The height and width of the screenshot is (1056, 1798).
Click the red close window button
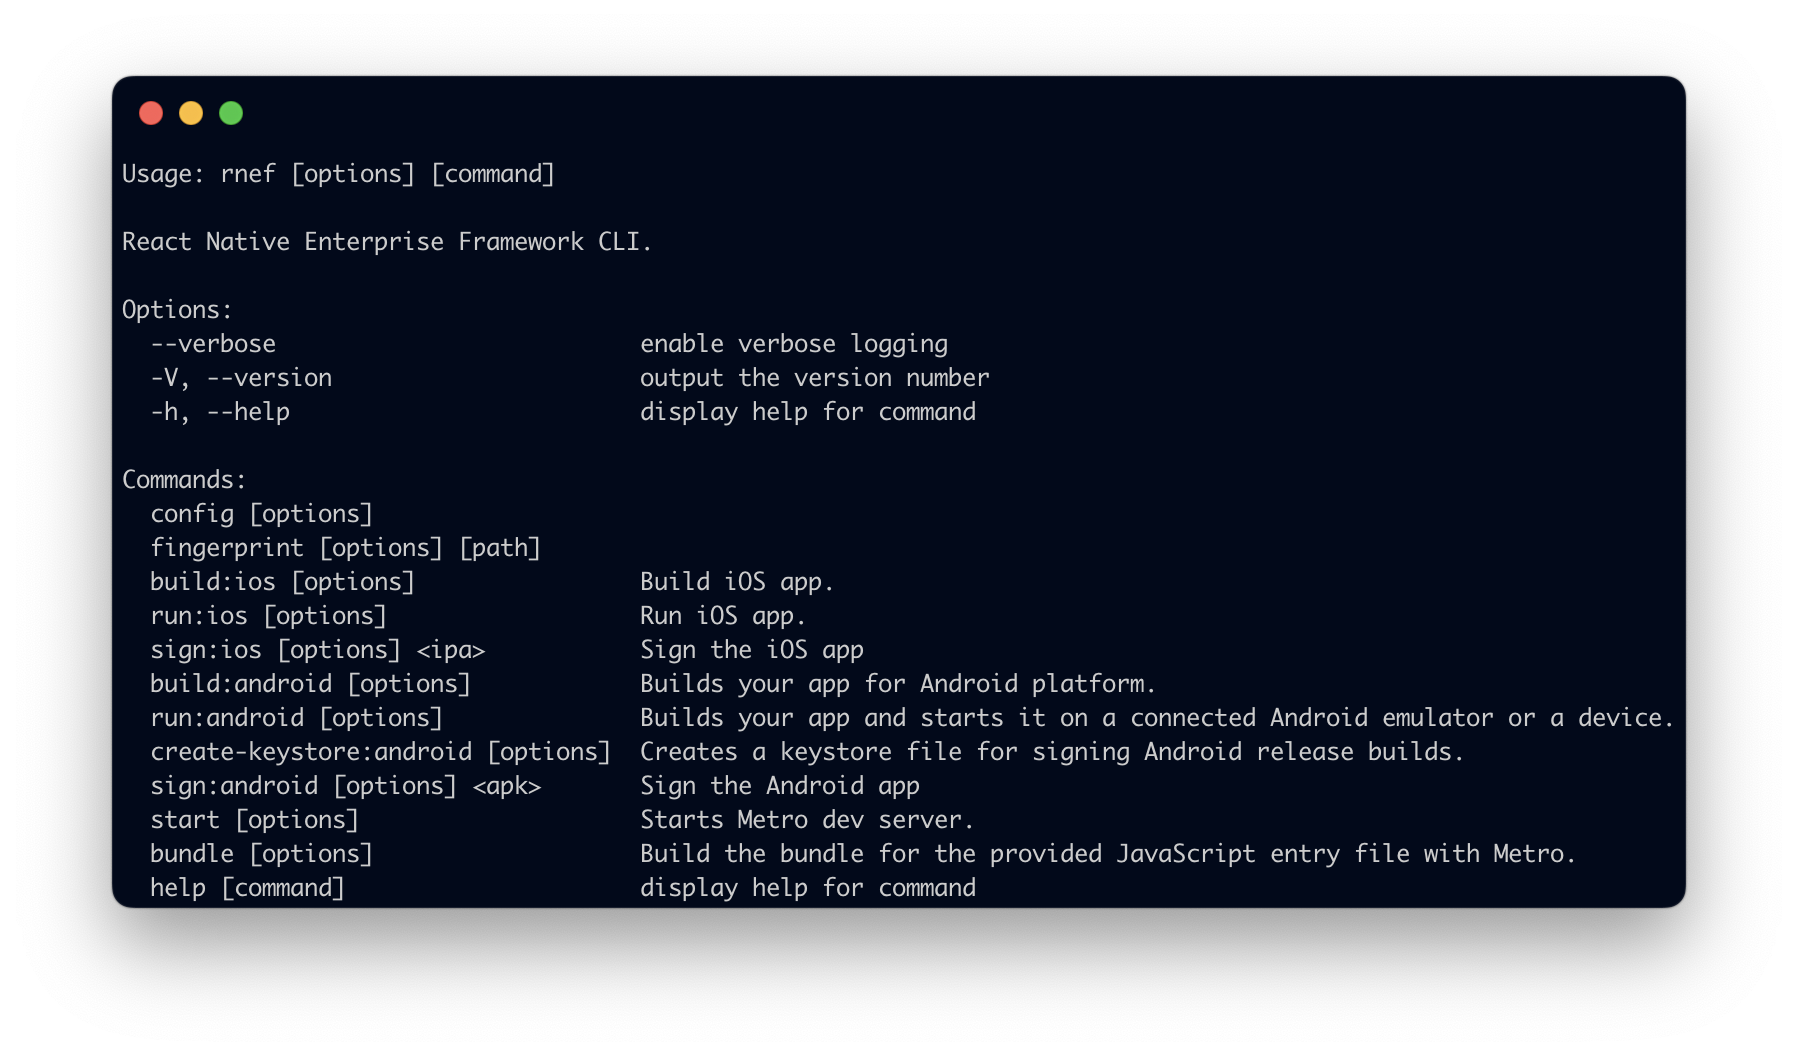click(151, 113)
